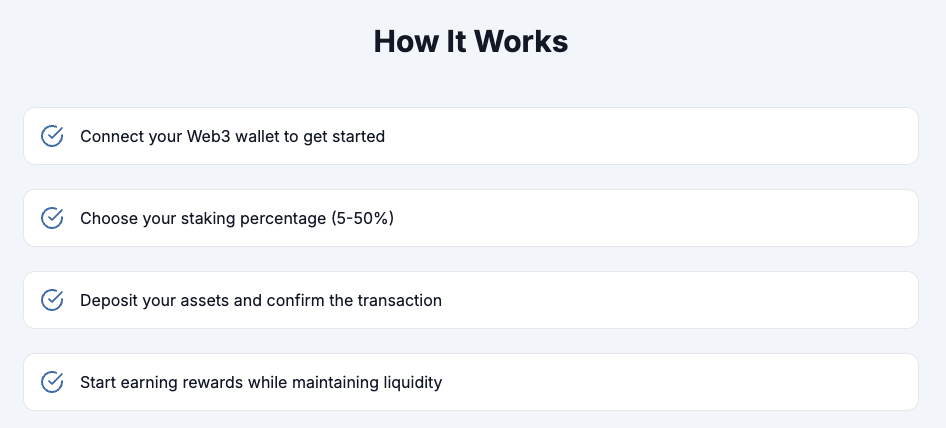Select the Choose your staking percentage step text
This screenshot has height=428, width=946.
coord(237,218)
